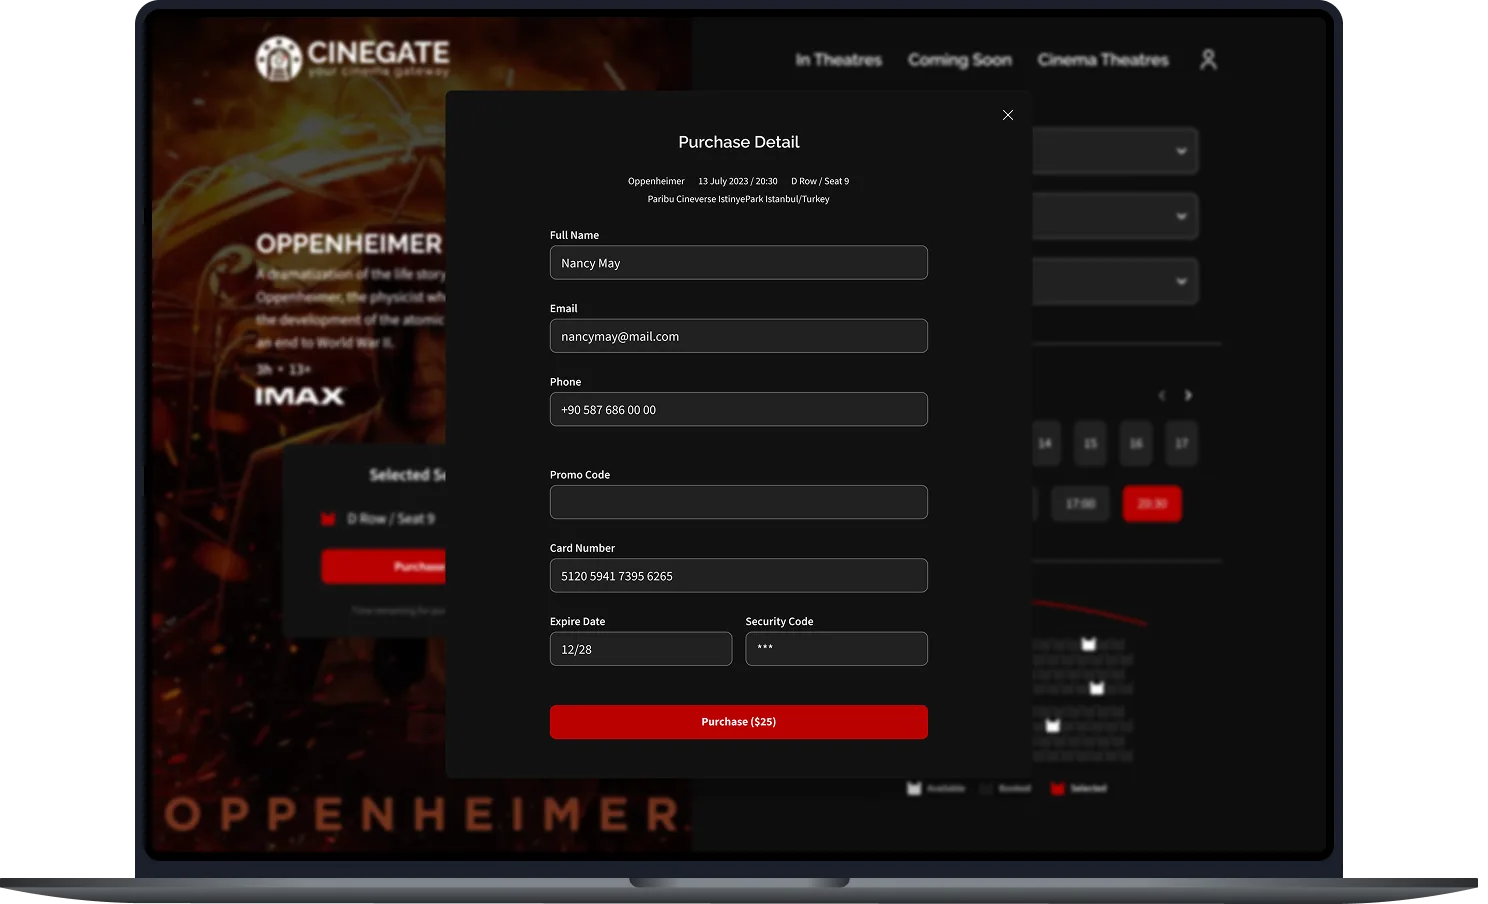Click the OPPENHEIMER movie title heading

coord(349,244)
